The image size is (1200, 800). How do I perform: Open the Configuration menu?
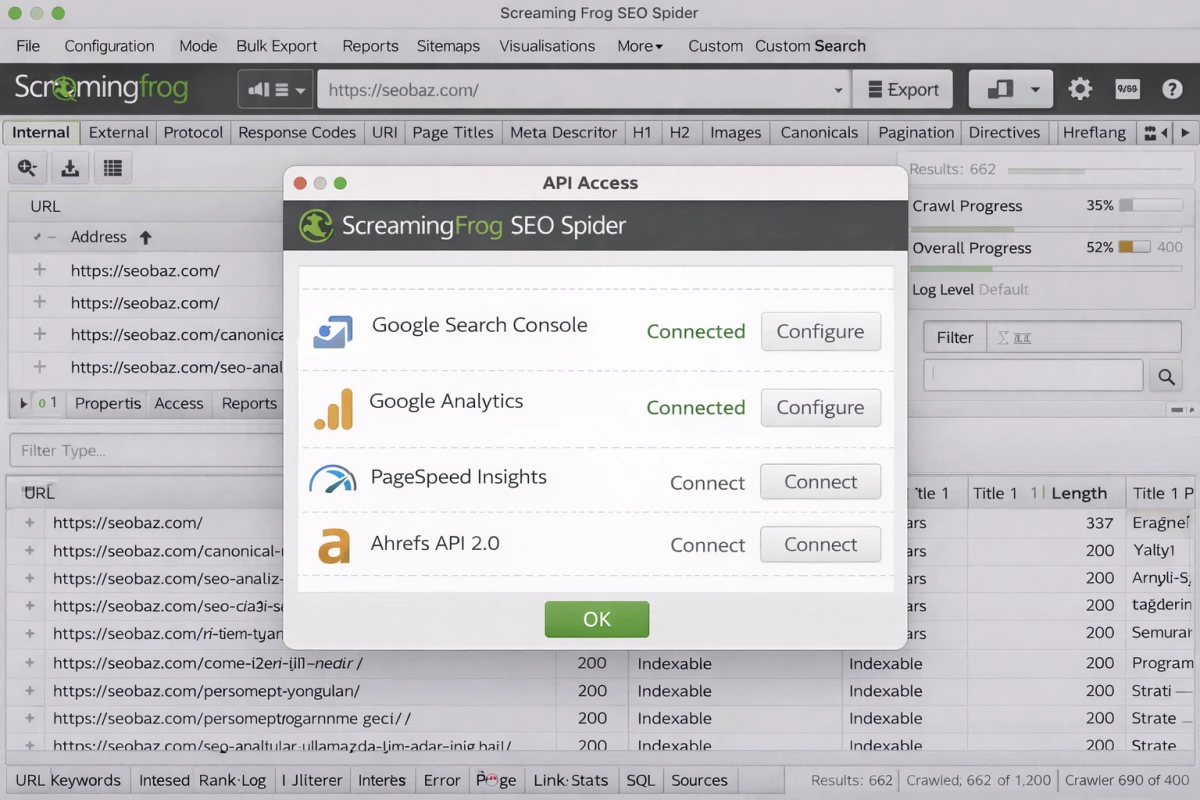click(109, 46)
